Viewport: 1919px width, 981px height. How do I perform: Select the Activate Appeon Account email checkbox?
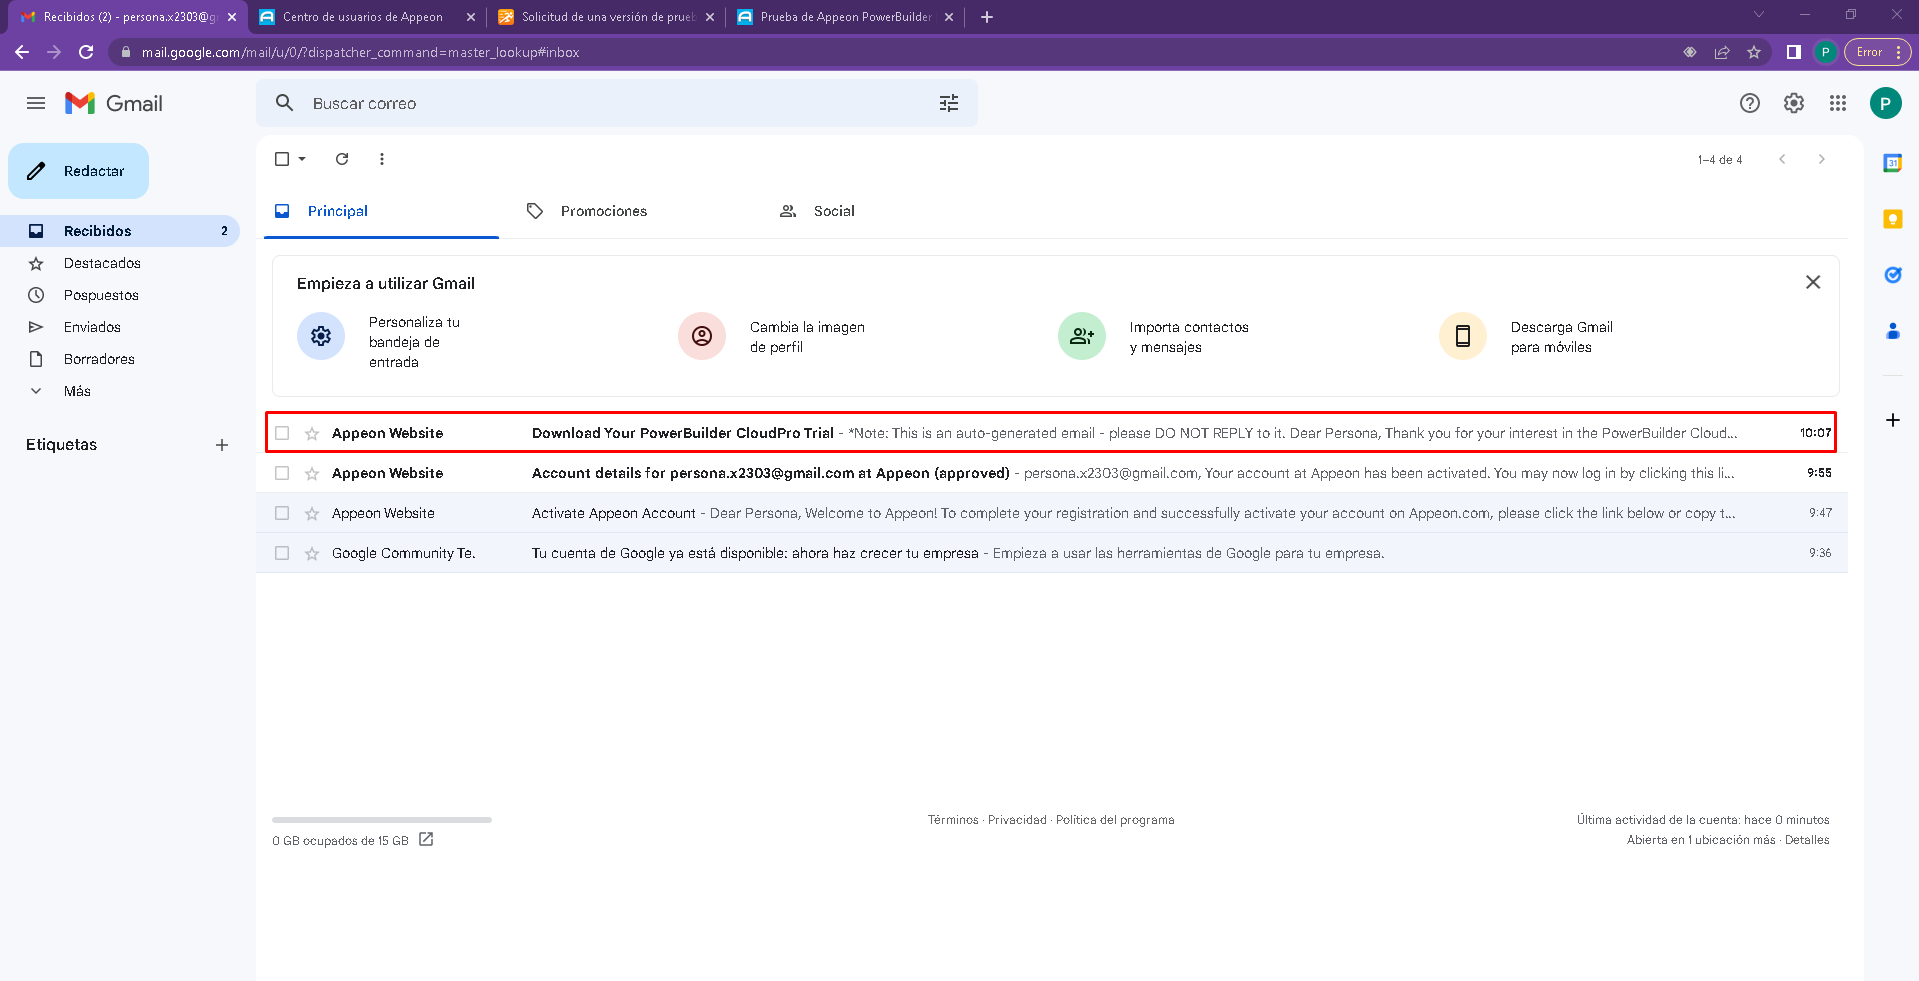click(x=282, y=513)
